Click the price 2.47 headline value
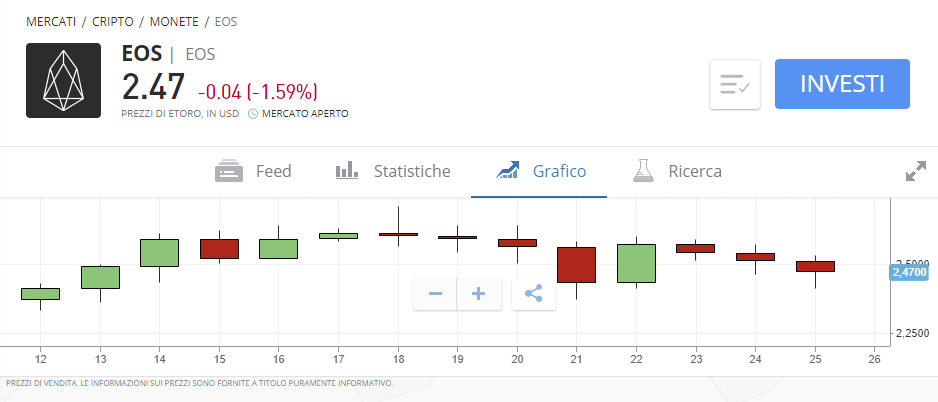 (154, 87)
